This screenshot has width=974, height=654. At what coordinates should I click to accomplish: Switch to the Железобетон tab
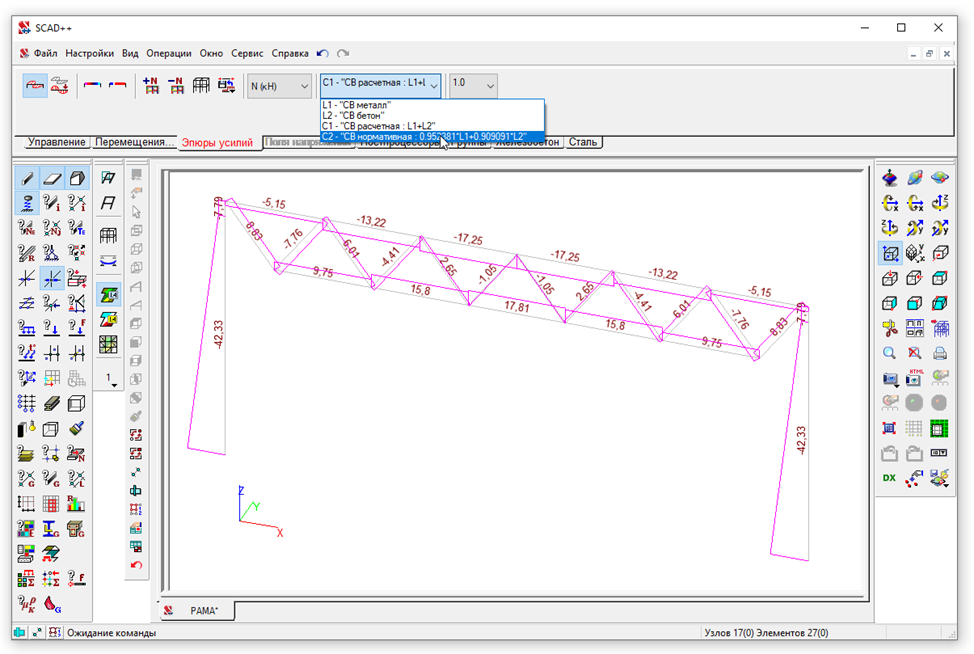[x=527, y=142]
